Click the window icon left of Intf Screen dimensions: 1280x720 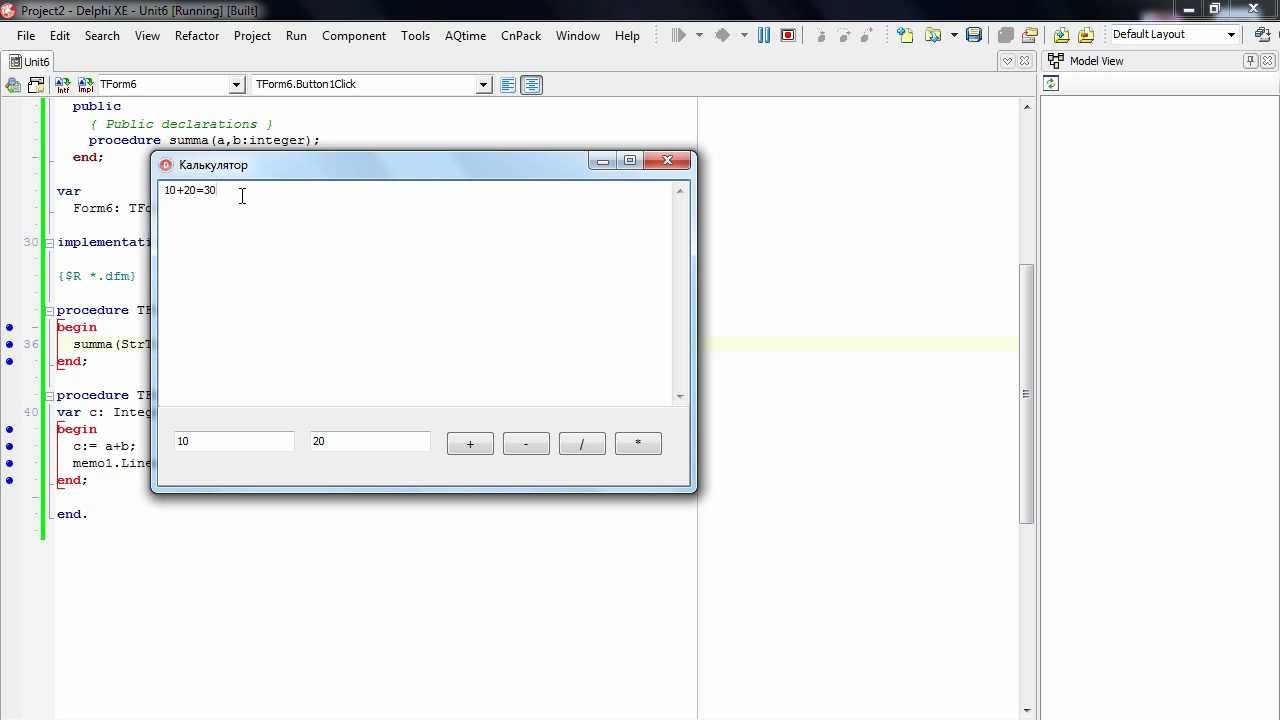pos(36,85)
